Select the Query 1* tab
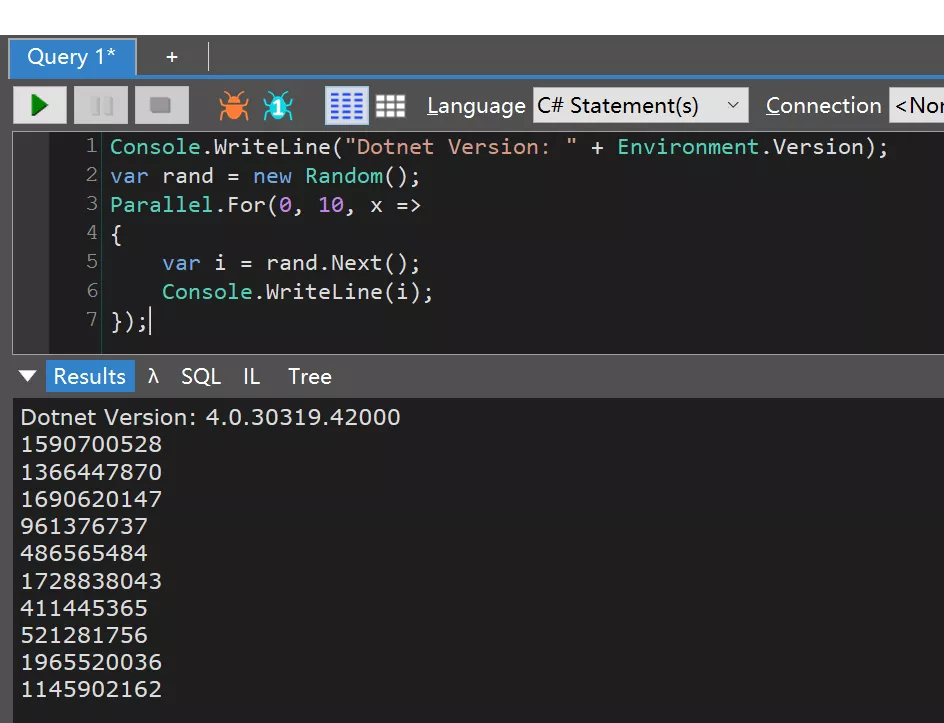The height and width of the screenshot is (723, 944). (72, 57)
